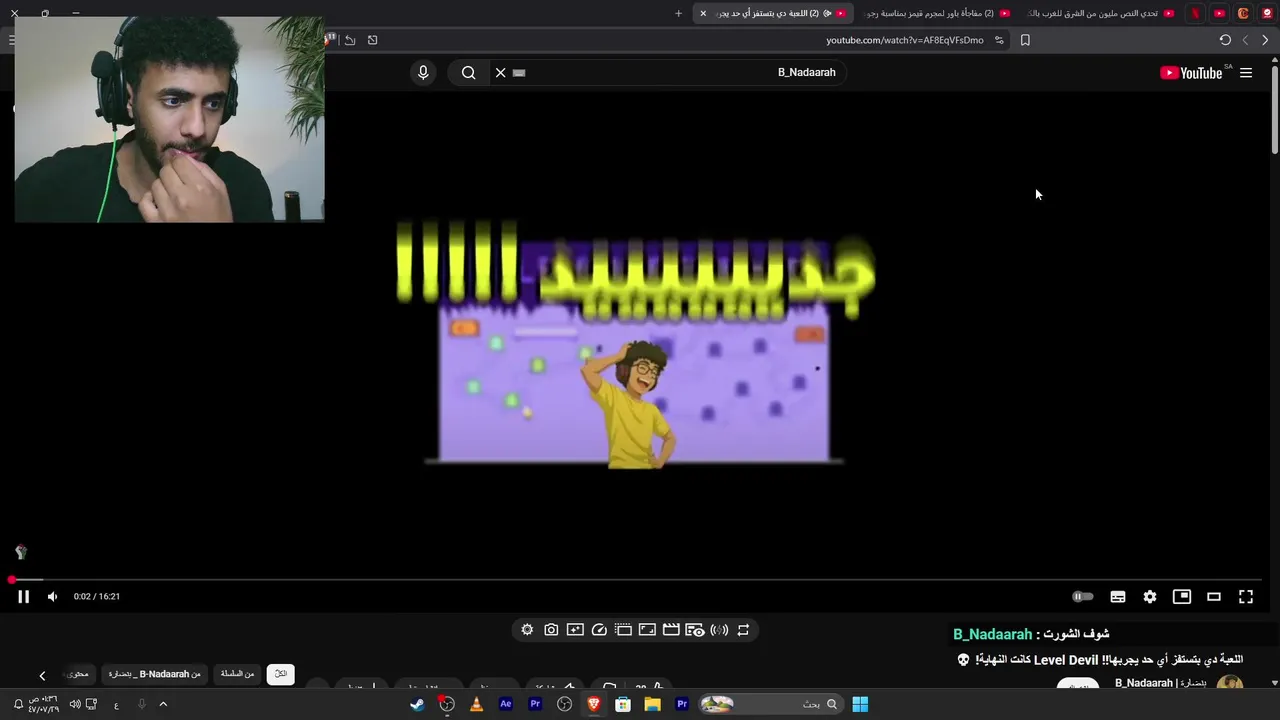The image size is (1280, 720).
Task: Open system volume control
Action: click(x=75, y=704)
